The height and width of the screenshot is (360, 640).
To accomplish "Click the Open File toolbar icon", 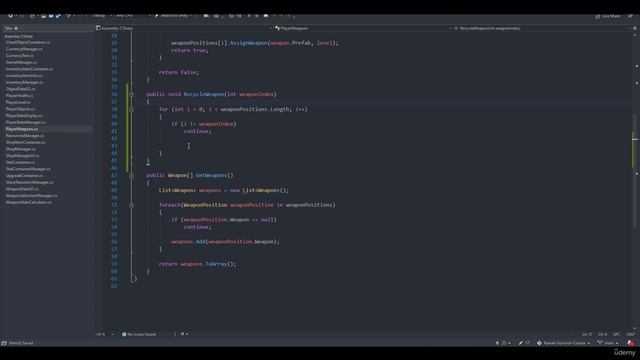I will tap(43, 16).
